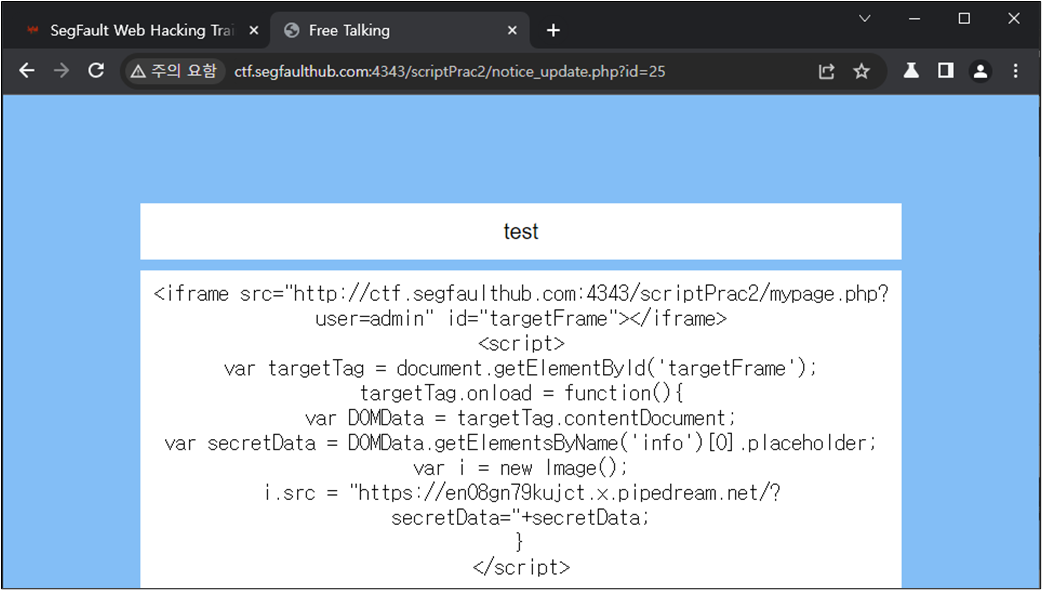Open Chrome three-dot menu

(x=1015, y=70)
